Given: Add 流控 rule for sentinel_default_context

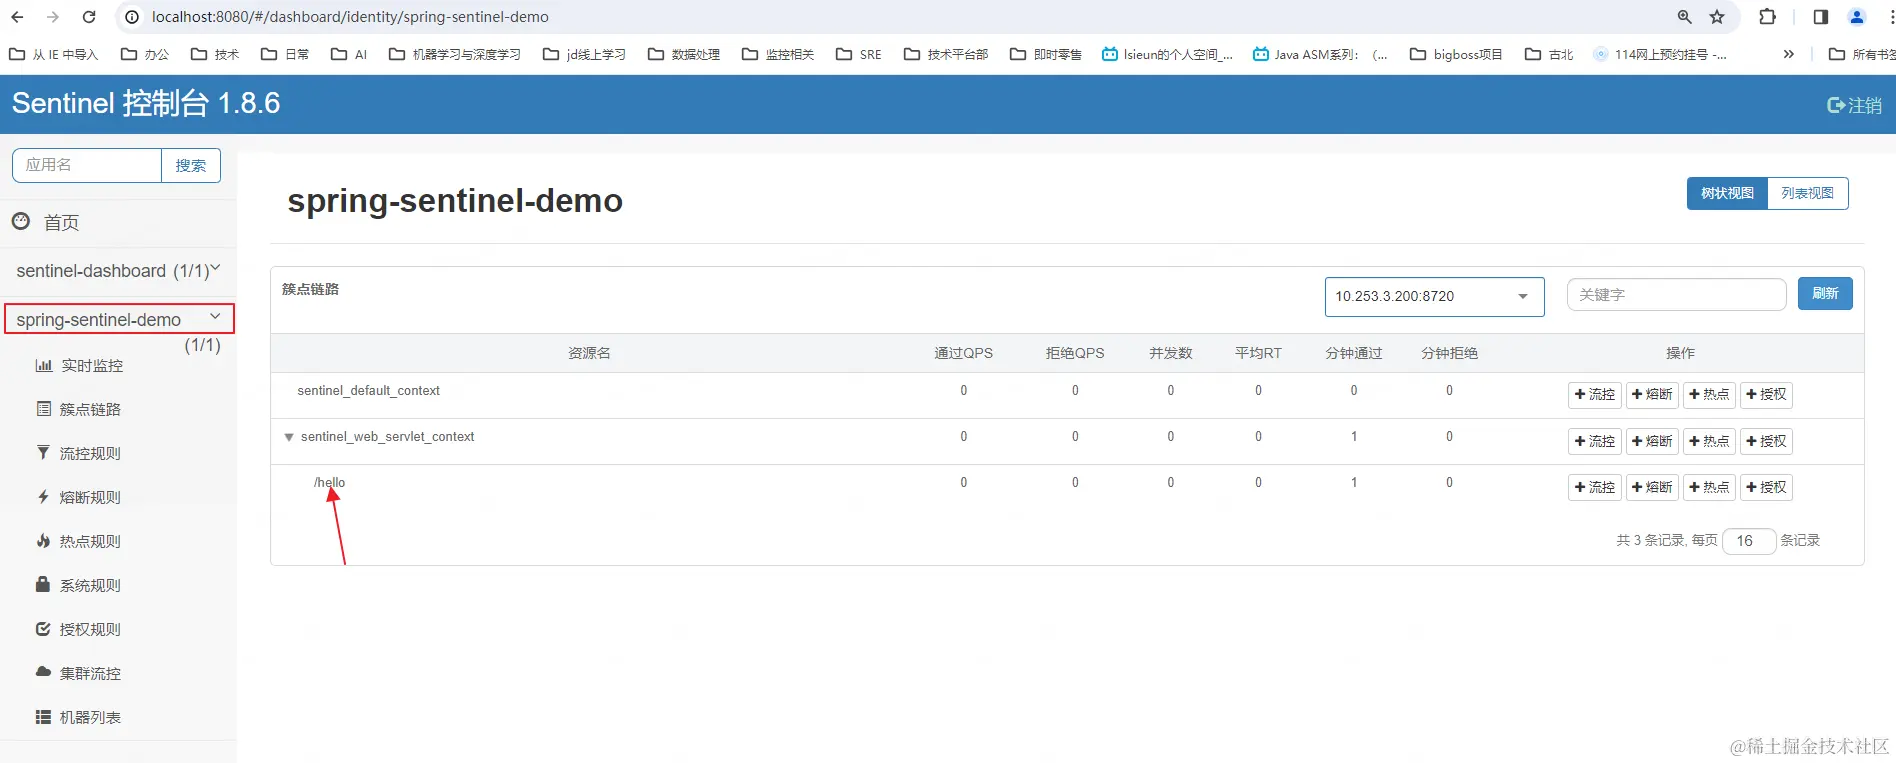Looking at the screenshot, I should pos(1594,394).
